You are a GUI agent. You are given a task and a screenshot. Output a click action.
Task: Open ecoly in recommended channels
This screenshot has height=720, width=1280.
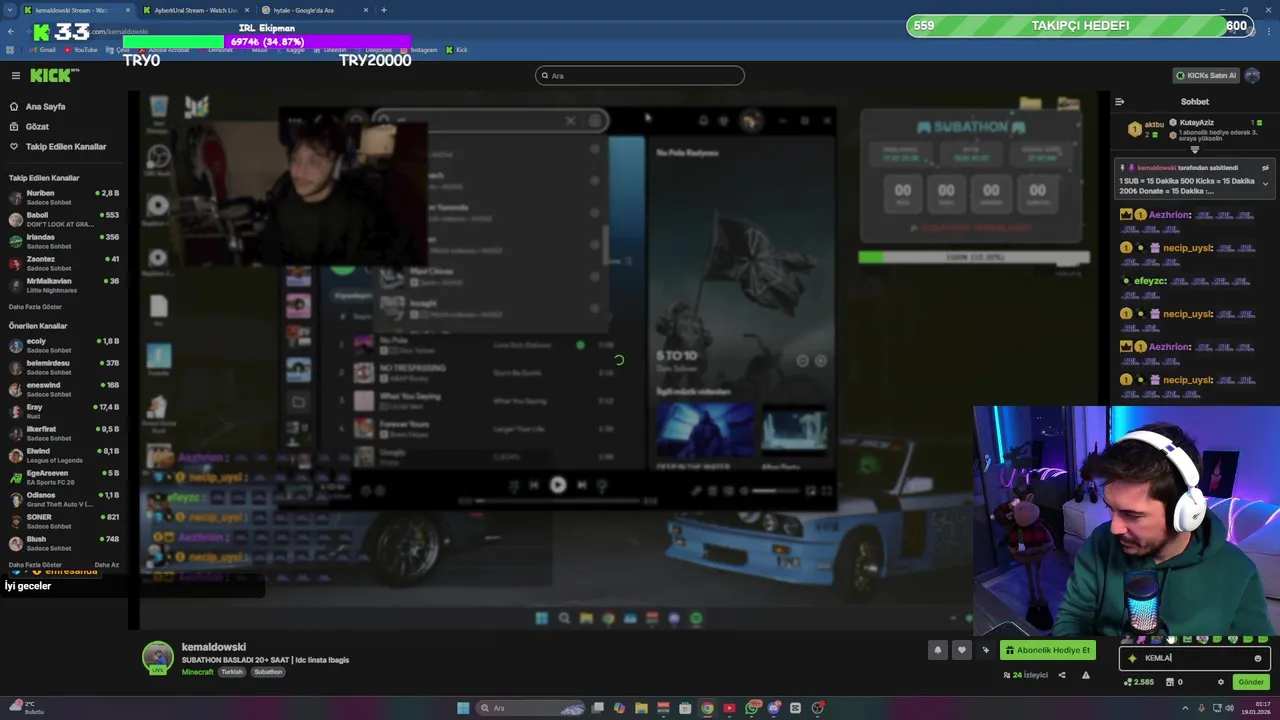(x=63, y=346)
